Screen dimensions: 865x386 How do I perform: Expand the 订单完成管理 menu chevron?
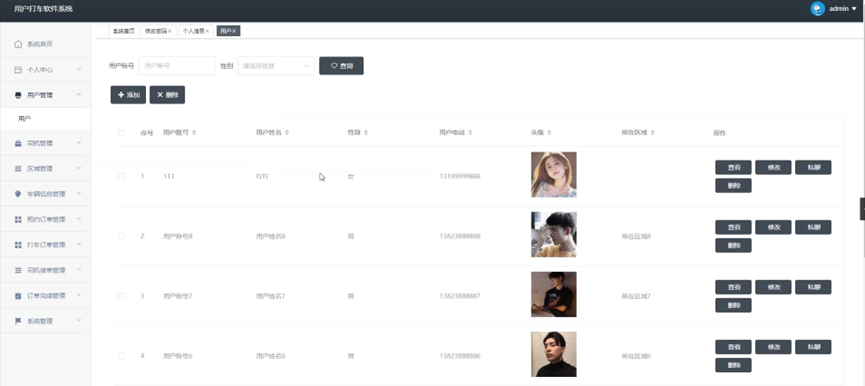pyautogui.click(x=79, y=296)
